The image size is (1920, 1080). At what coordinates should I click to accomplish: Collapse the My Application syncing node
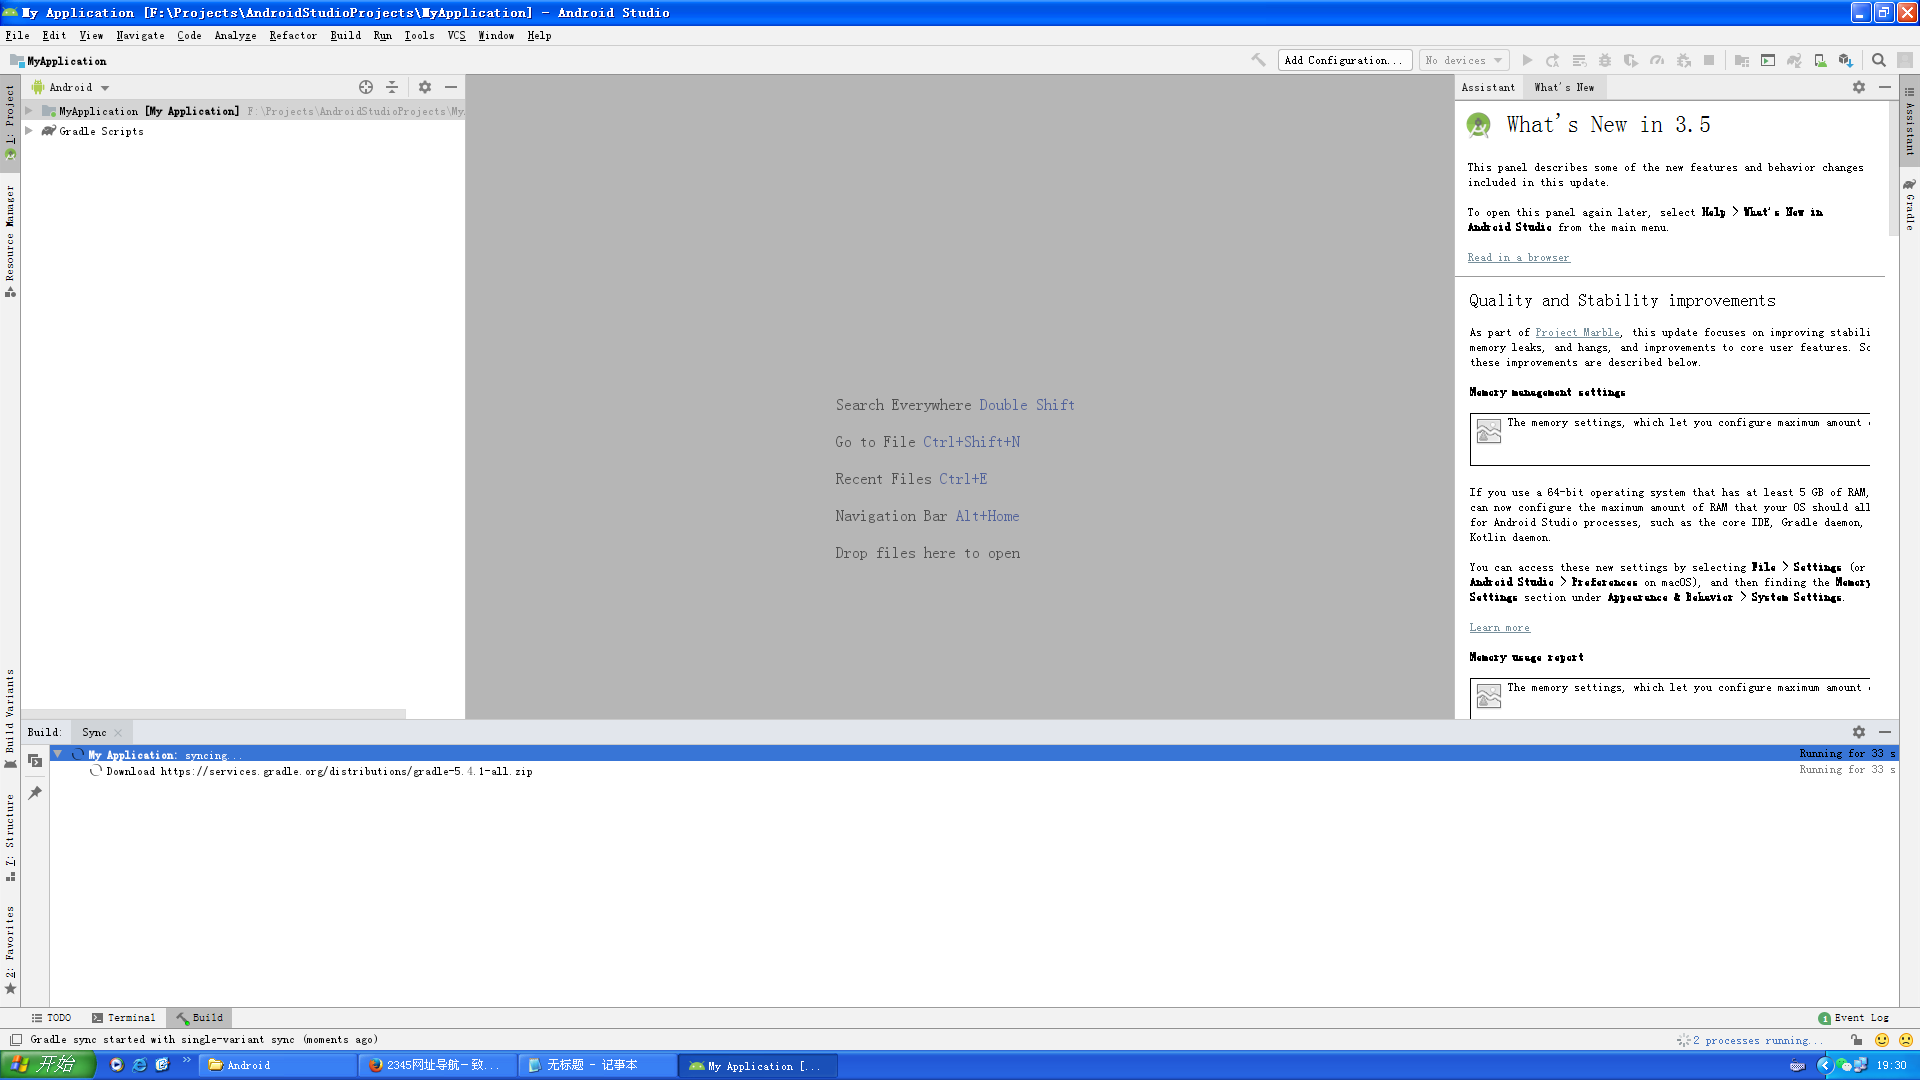click(58, 754)
